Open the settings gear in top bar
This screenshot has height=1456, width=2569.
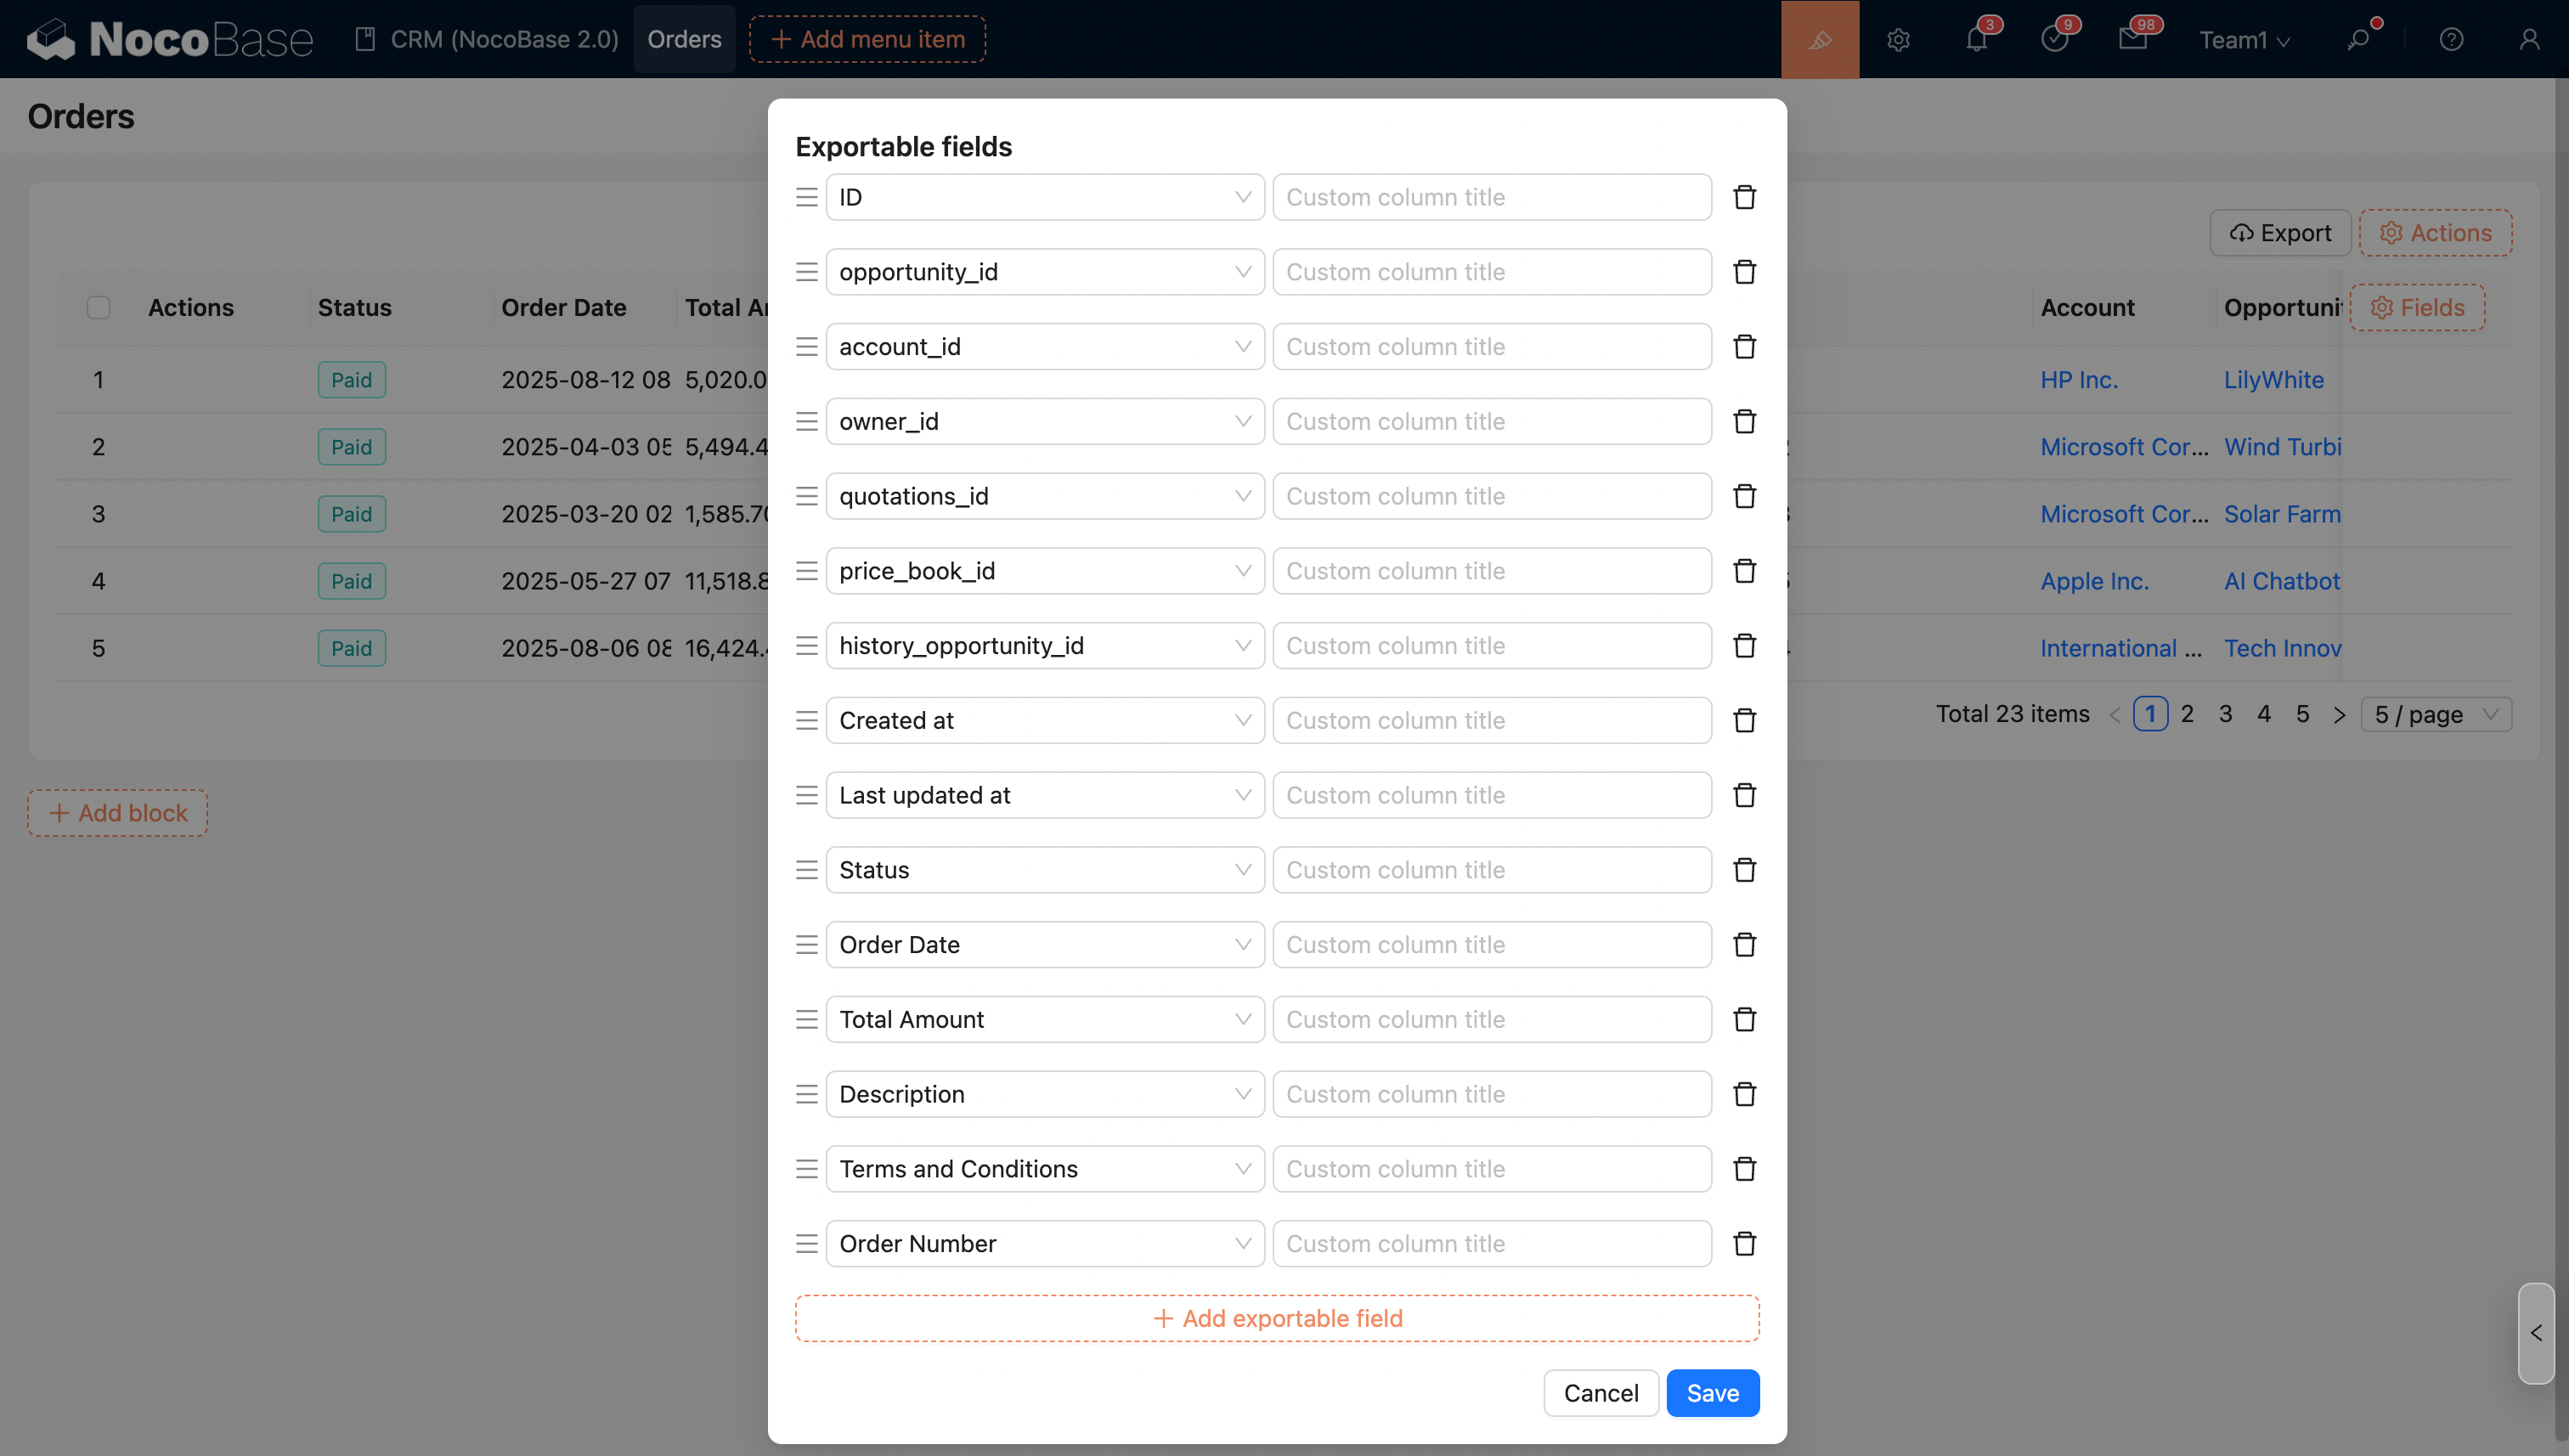pos(1898,39)
